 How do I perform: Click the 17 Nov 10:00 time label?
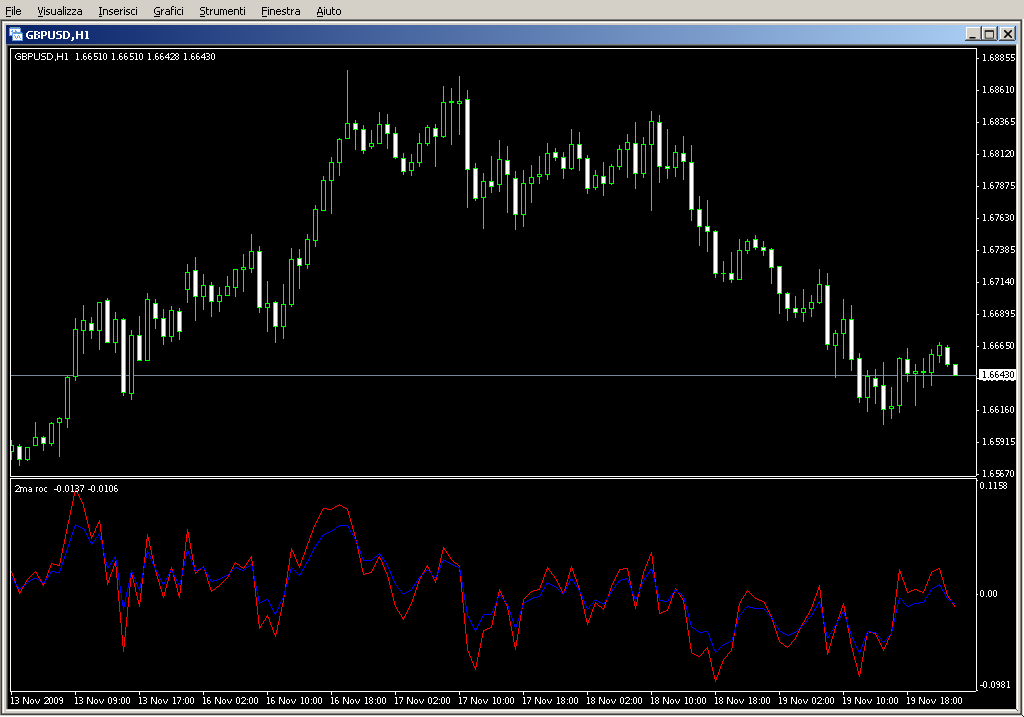coord(487,701)
